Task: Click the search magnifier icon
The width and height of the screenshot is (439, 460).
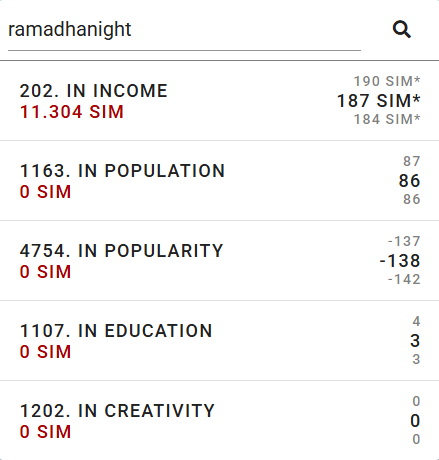Action: (x=402, y=30)
